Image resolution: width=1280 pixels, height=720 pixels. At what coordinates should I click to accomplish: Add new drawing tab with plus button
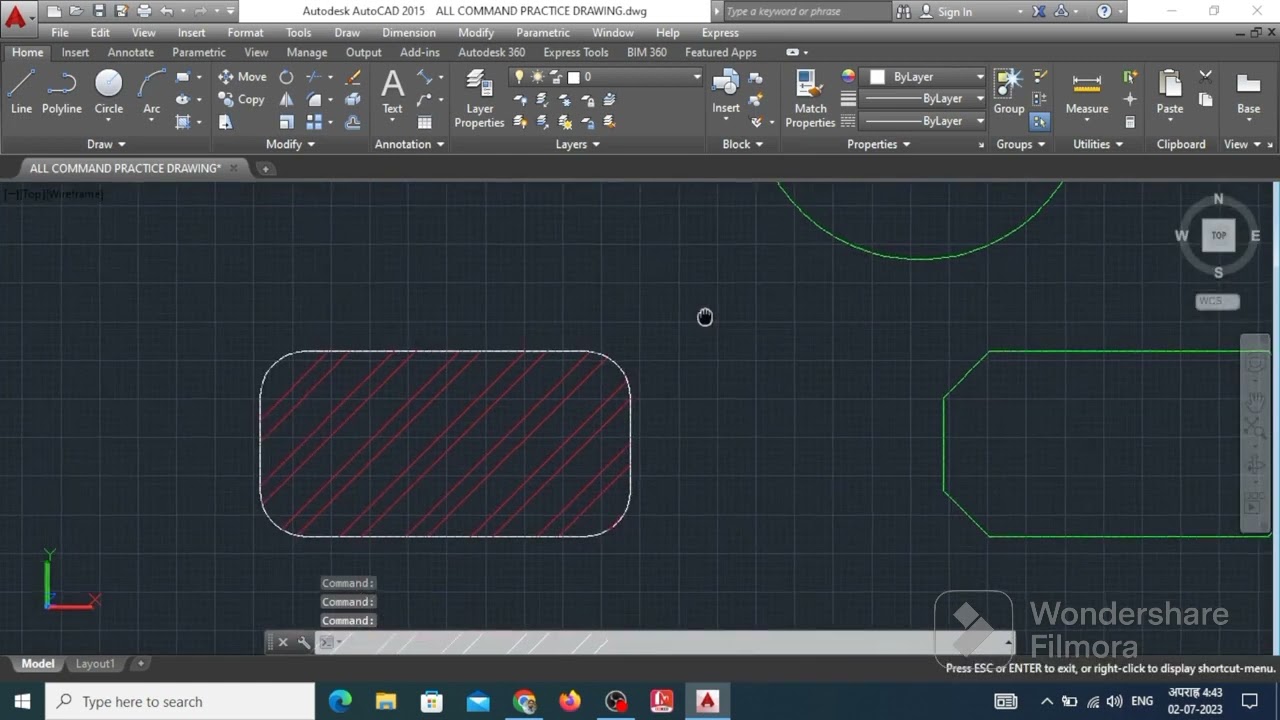point(266,168)
